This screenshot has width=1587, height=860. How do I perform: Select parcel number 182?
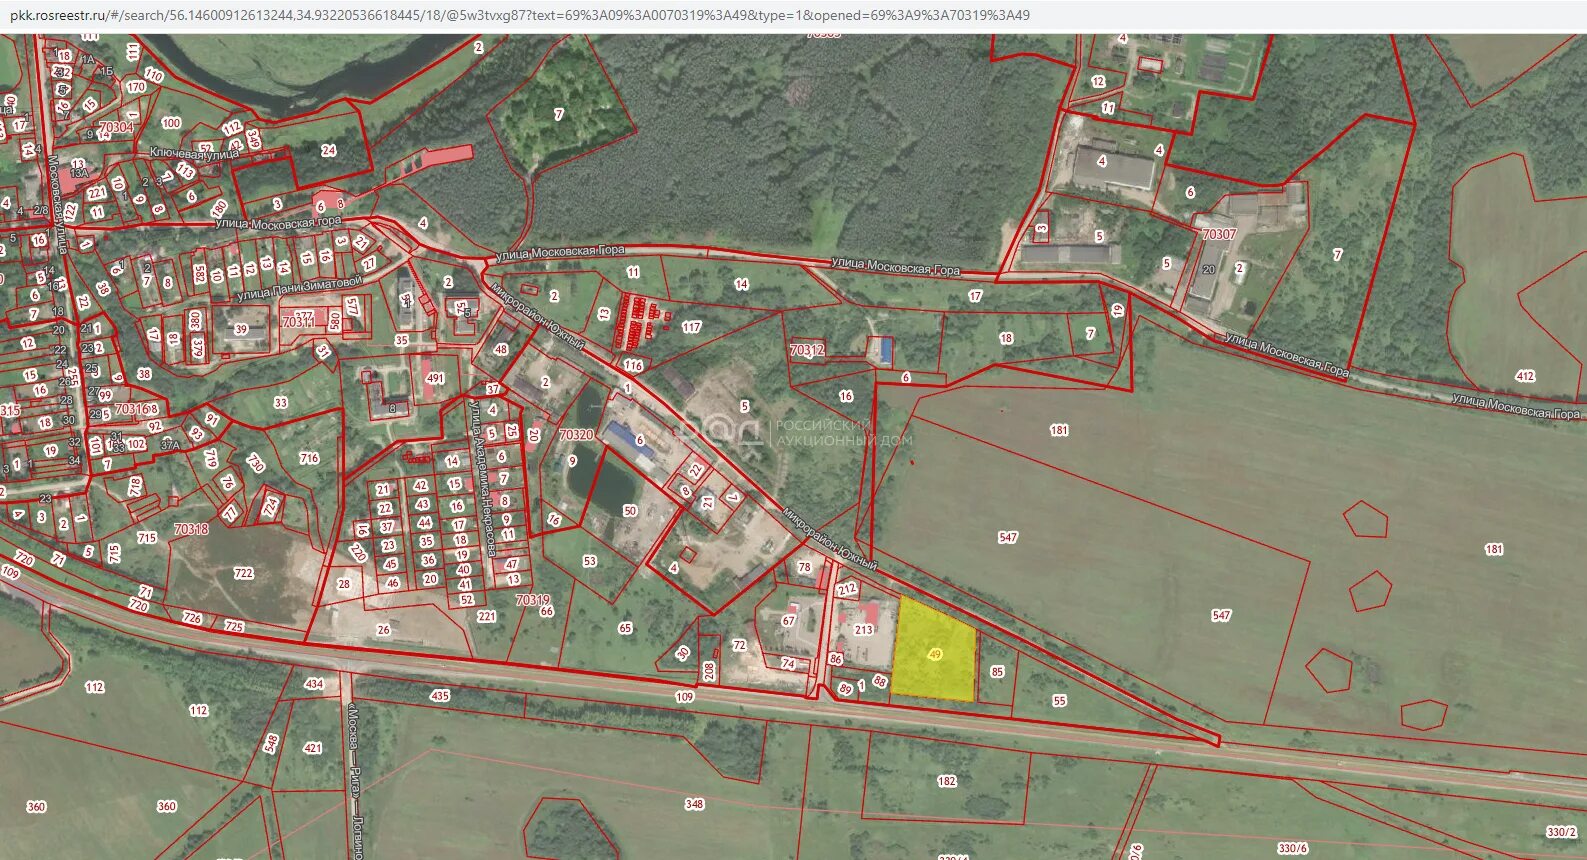coord(947,782)
